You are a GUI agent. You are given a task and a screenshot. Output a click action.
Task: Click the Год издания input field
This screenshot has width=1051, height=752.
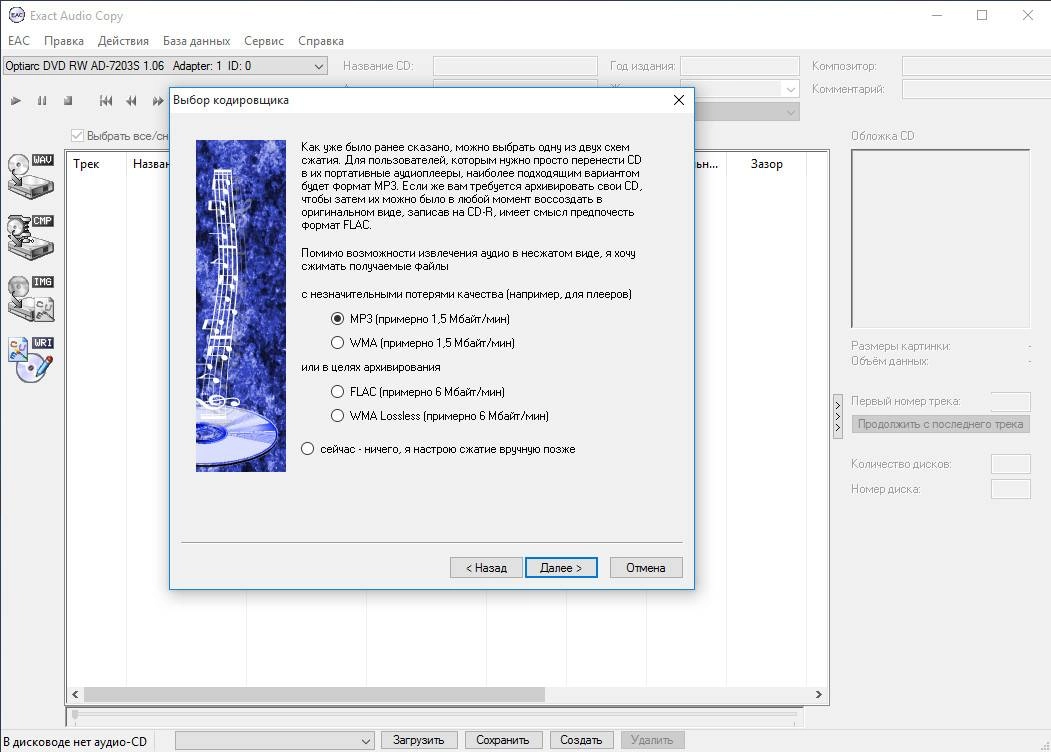(x=740, y=66)
